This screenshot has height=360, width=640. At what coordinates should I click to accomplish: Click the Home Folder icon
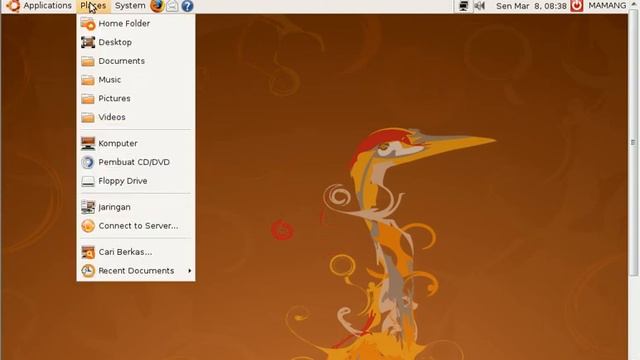[88, 24]
